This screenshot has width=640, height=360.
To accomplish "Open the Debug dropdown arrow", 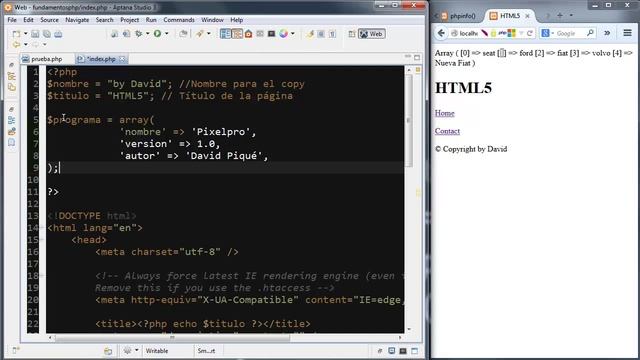I will pyautogui.click(x=147, y=34).
